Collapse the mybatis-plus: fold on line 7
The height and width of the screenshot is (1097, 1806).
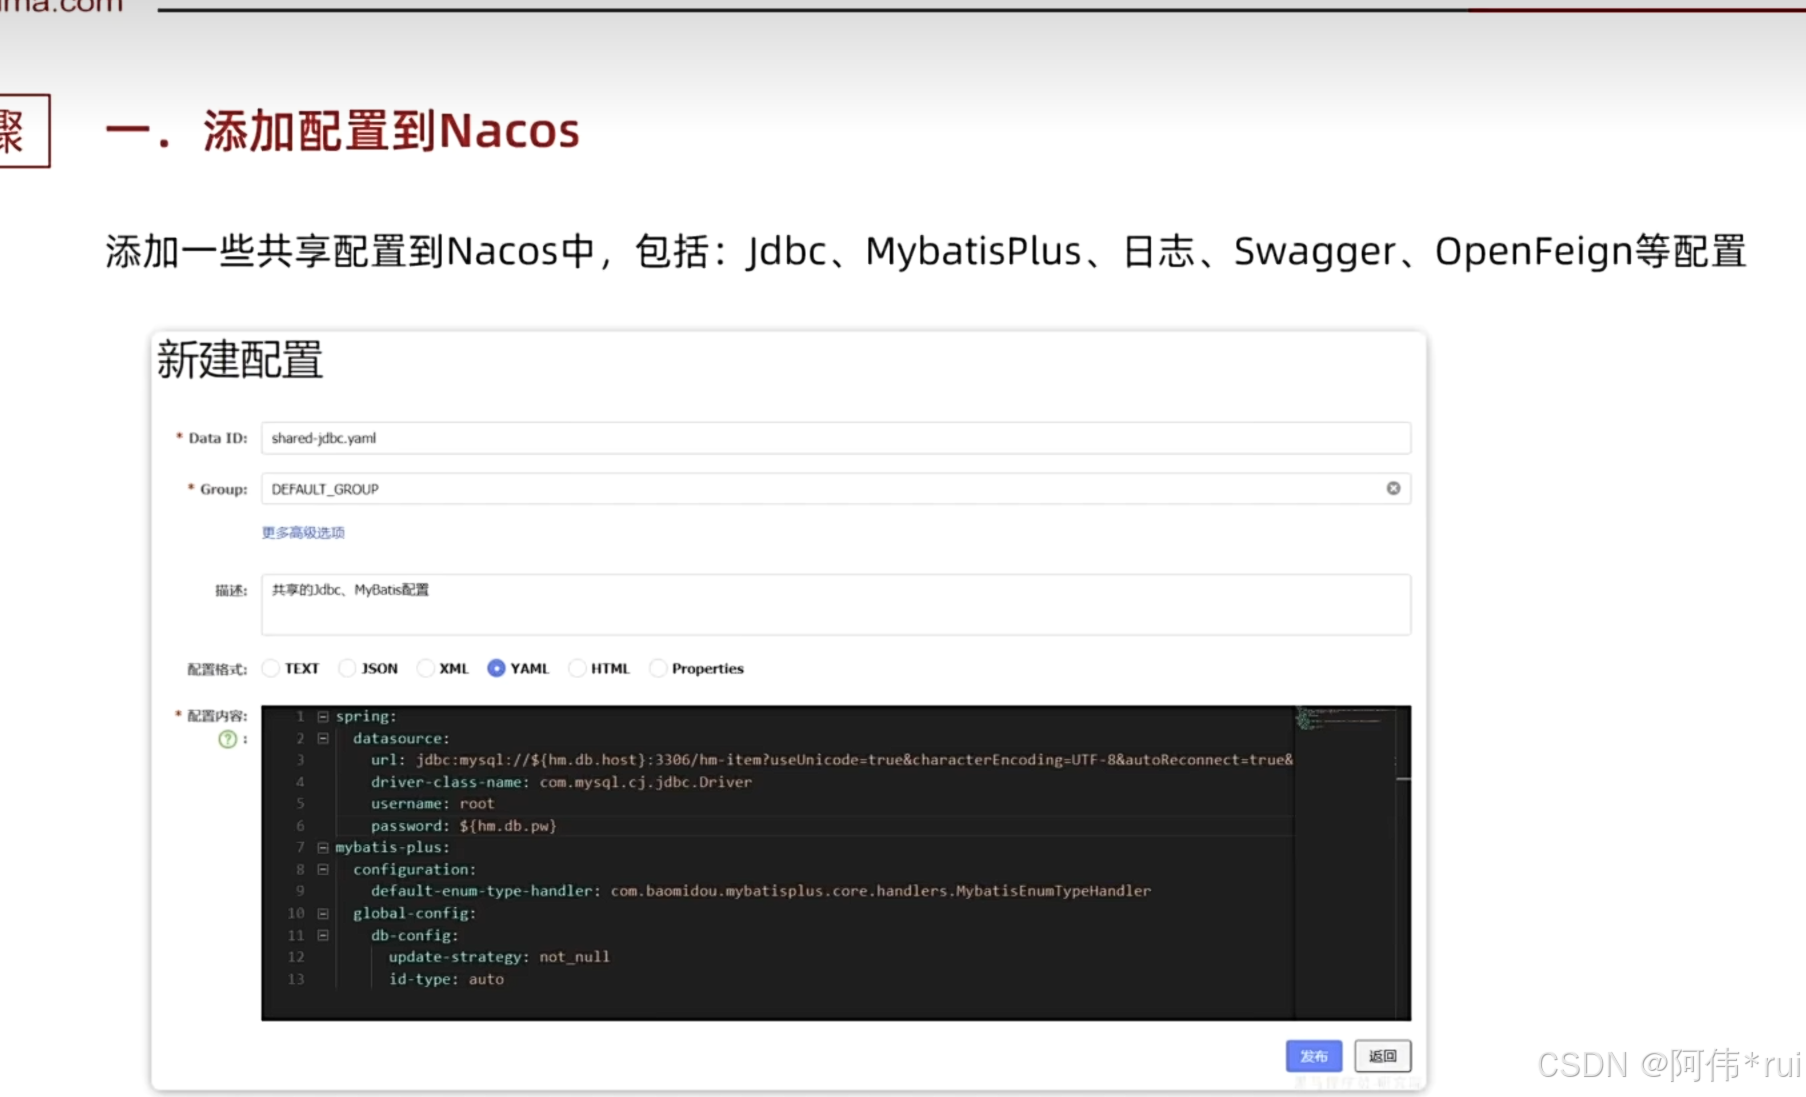[323, 847]
